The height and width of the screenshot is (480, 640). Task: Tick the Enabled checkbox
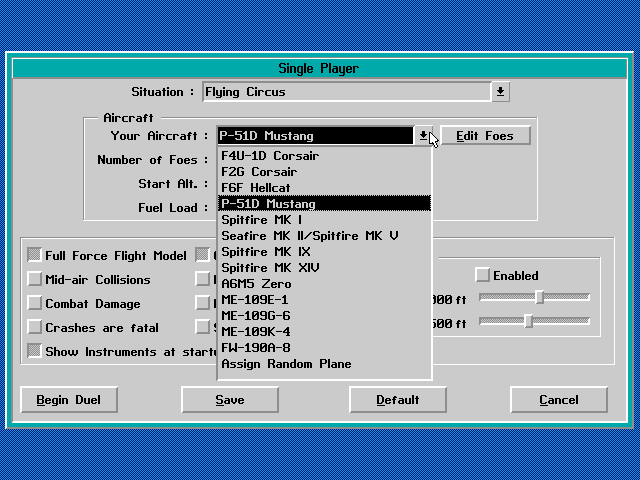(482, 275)
